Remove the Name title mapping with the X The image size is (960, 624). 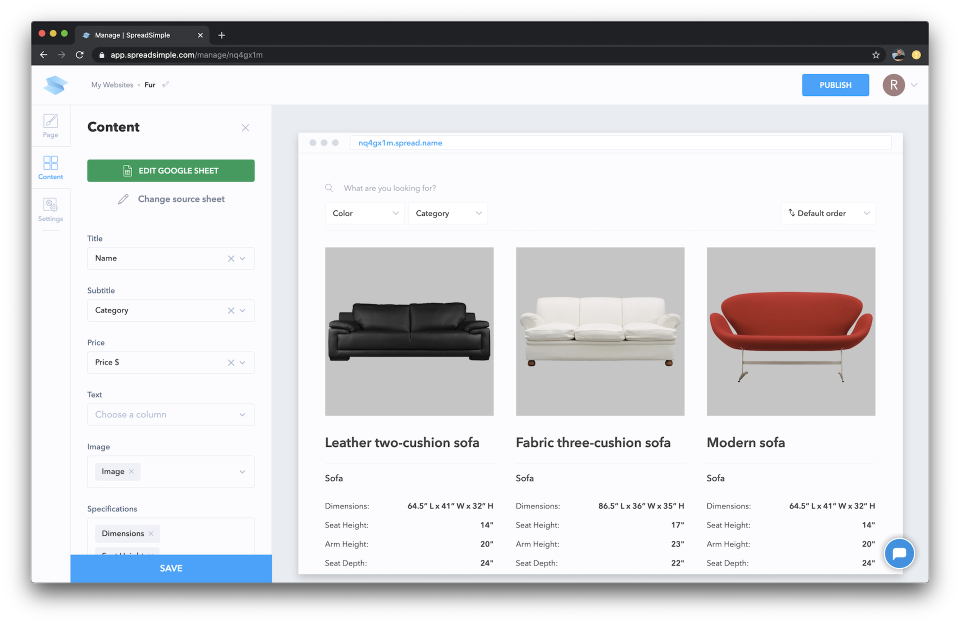pyautogui.click(x=229, y=258)
